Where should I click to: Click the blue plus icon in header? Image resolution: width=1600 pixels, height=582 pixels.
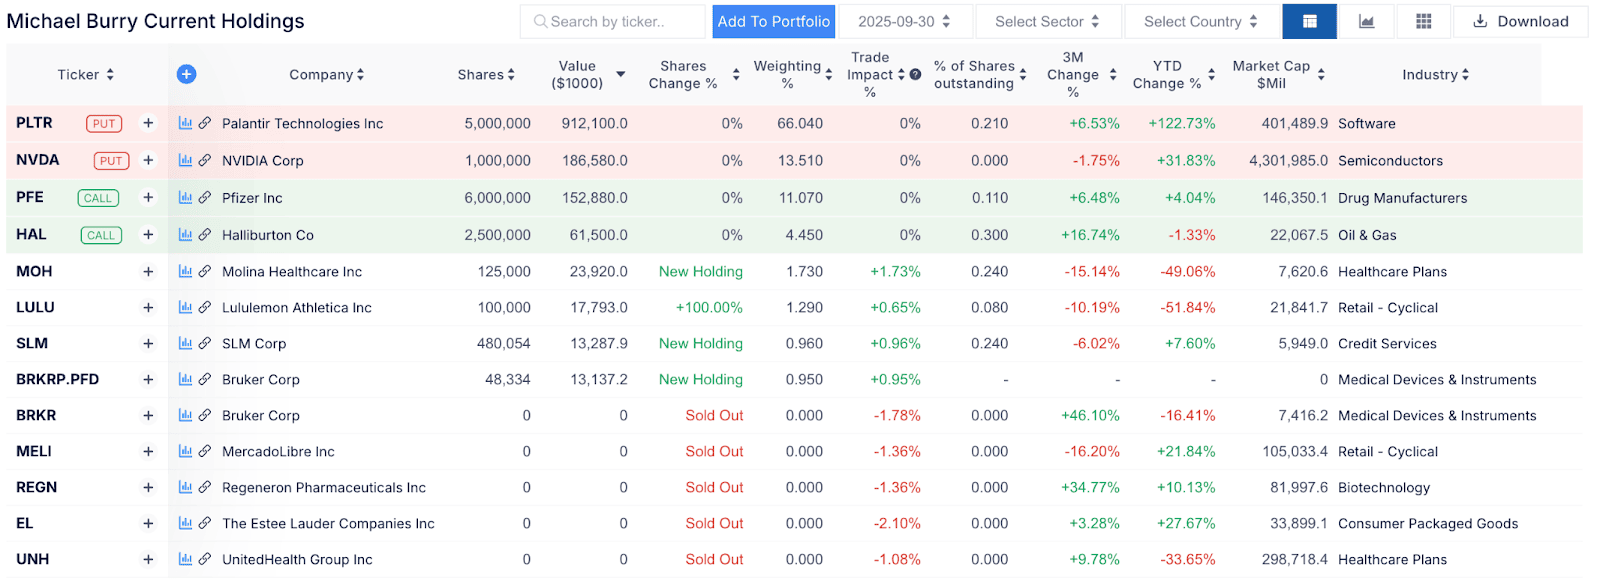(187, 74)
